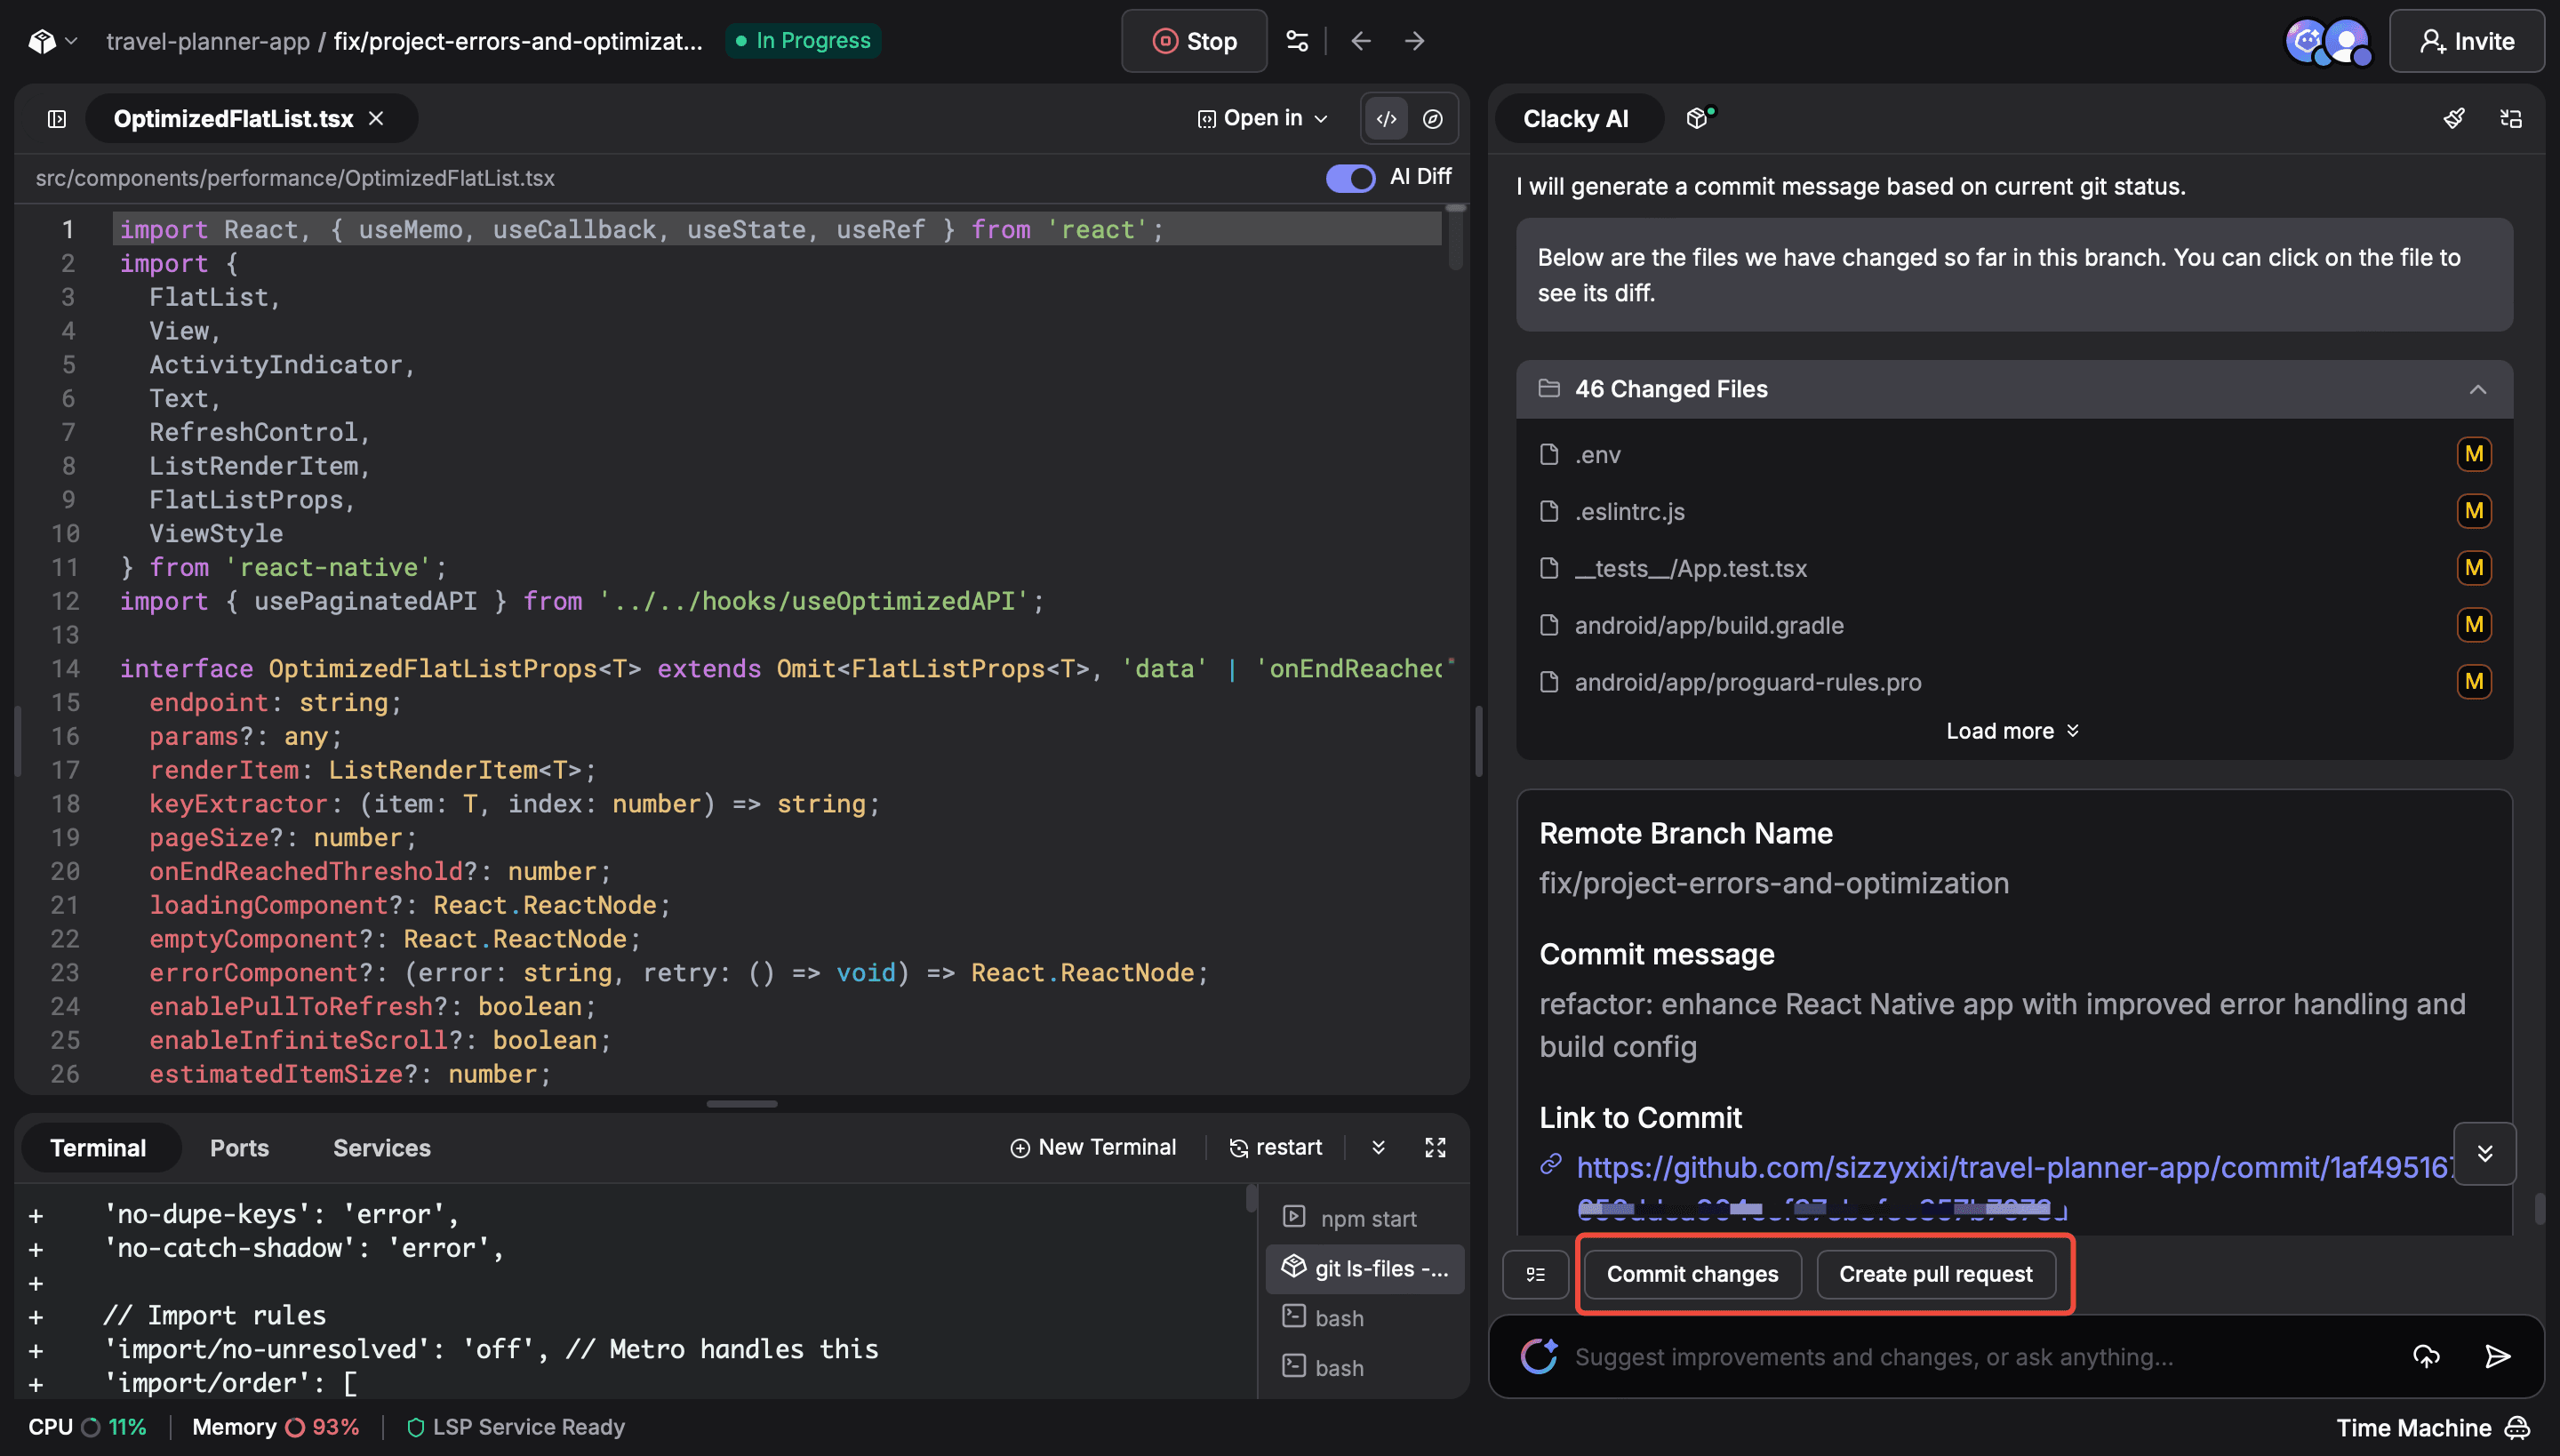
Task: Switch to code view icon
Action: 1386,119
